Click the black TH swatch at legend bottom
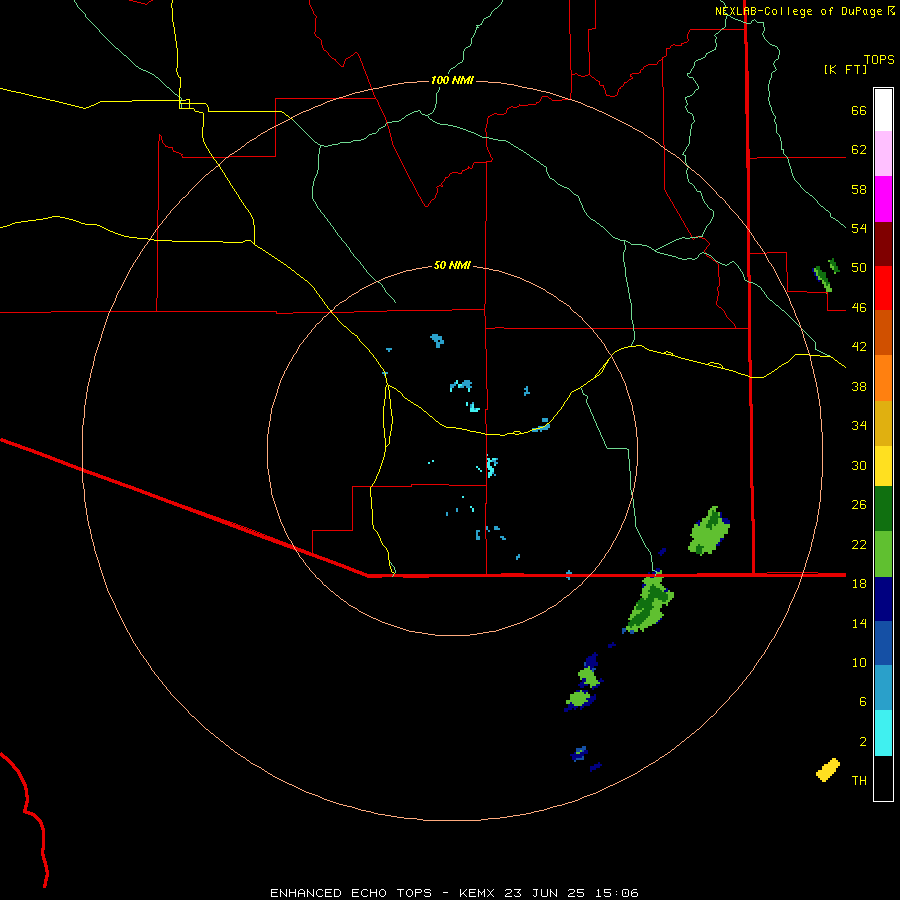The height and width of the screenshot is (900, 900). [x=883, y=778]
